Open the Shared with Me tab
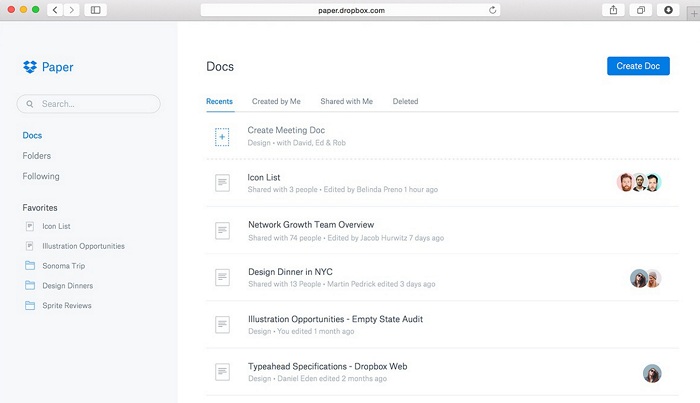700x403 pixels. (x=346, y=101)
